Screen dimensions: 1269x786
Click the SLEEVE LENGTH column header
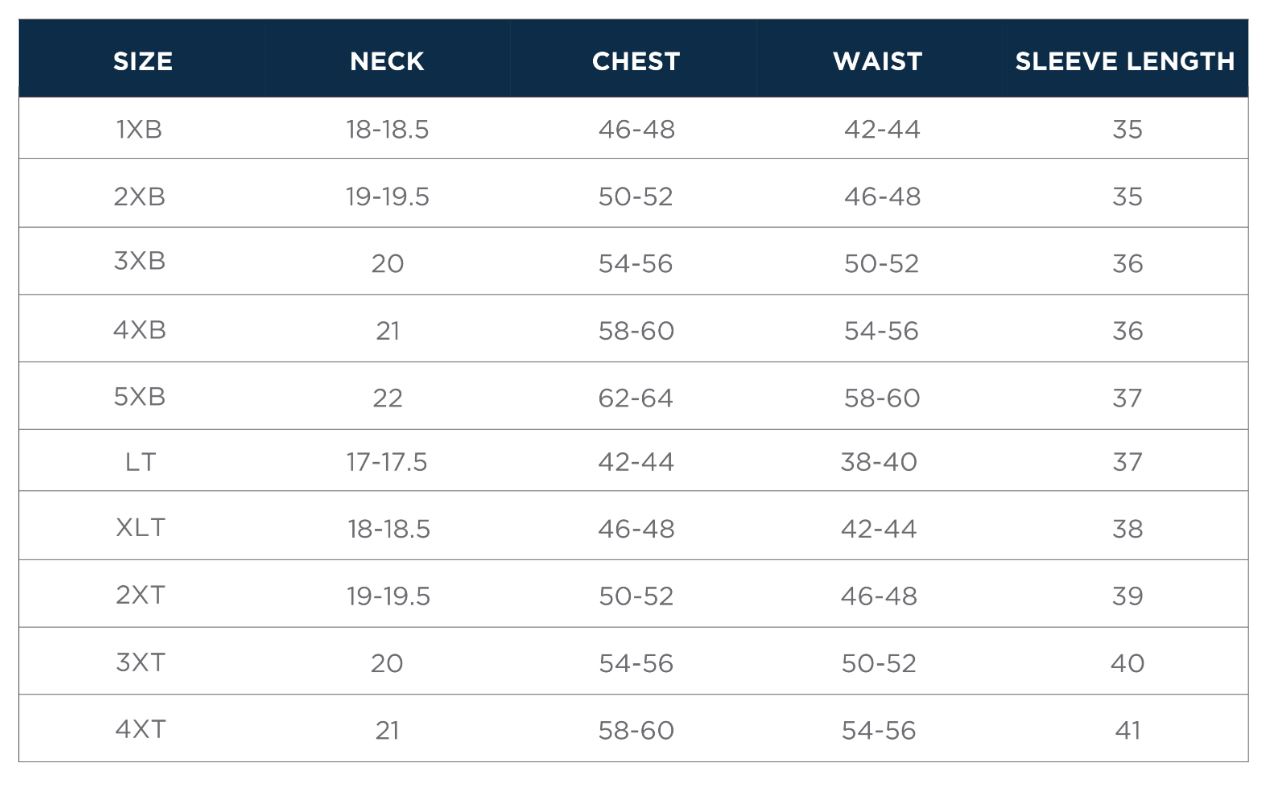(x=1125, y=61)
